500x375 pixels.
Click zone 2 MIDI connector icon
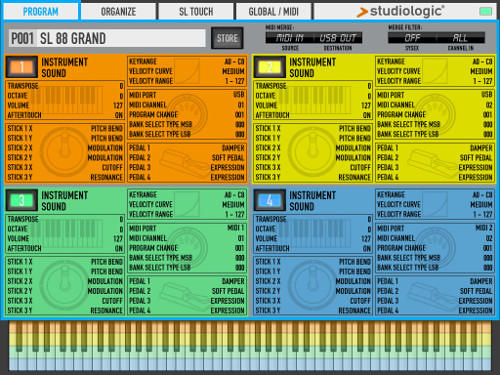(x=435, y=114)
